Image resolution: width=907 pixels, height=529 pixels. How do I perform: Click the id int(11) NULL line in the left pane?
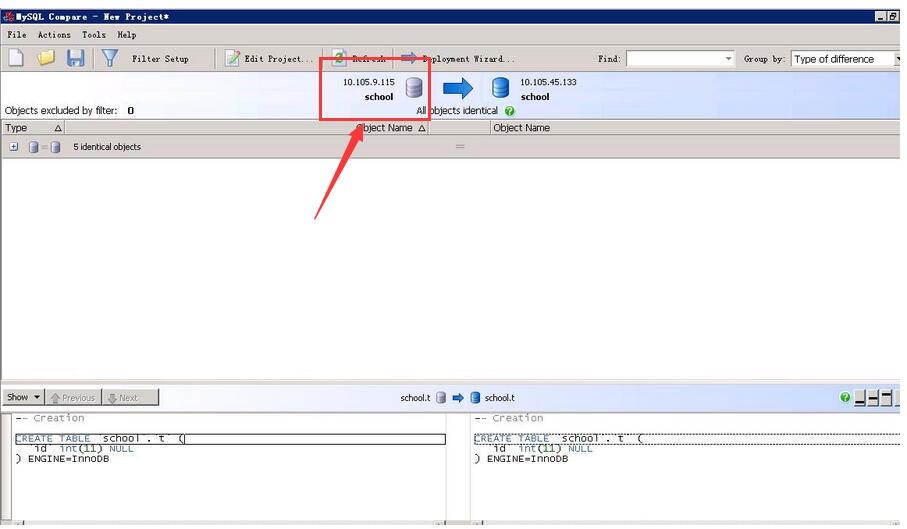[x=83, y=449]
